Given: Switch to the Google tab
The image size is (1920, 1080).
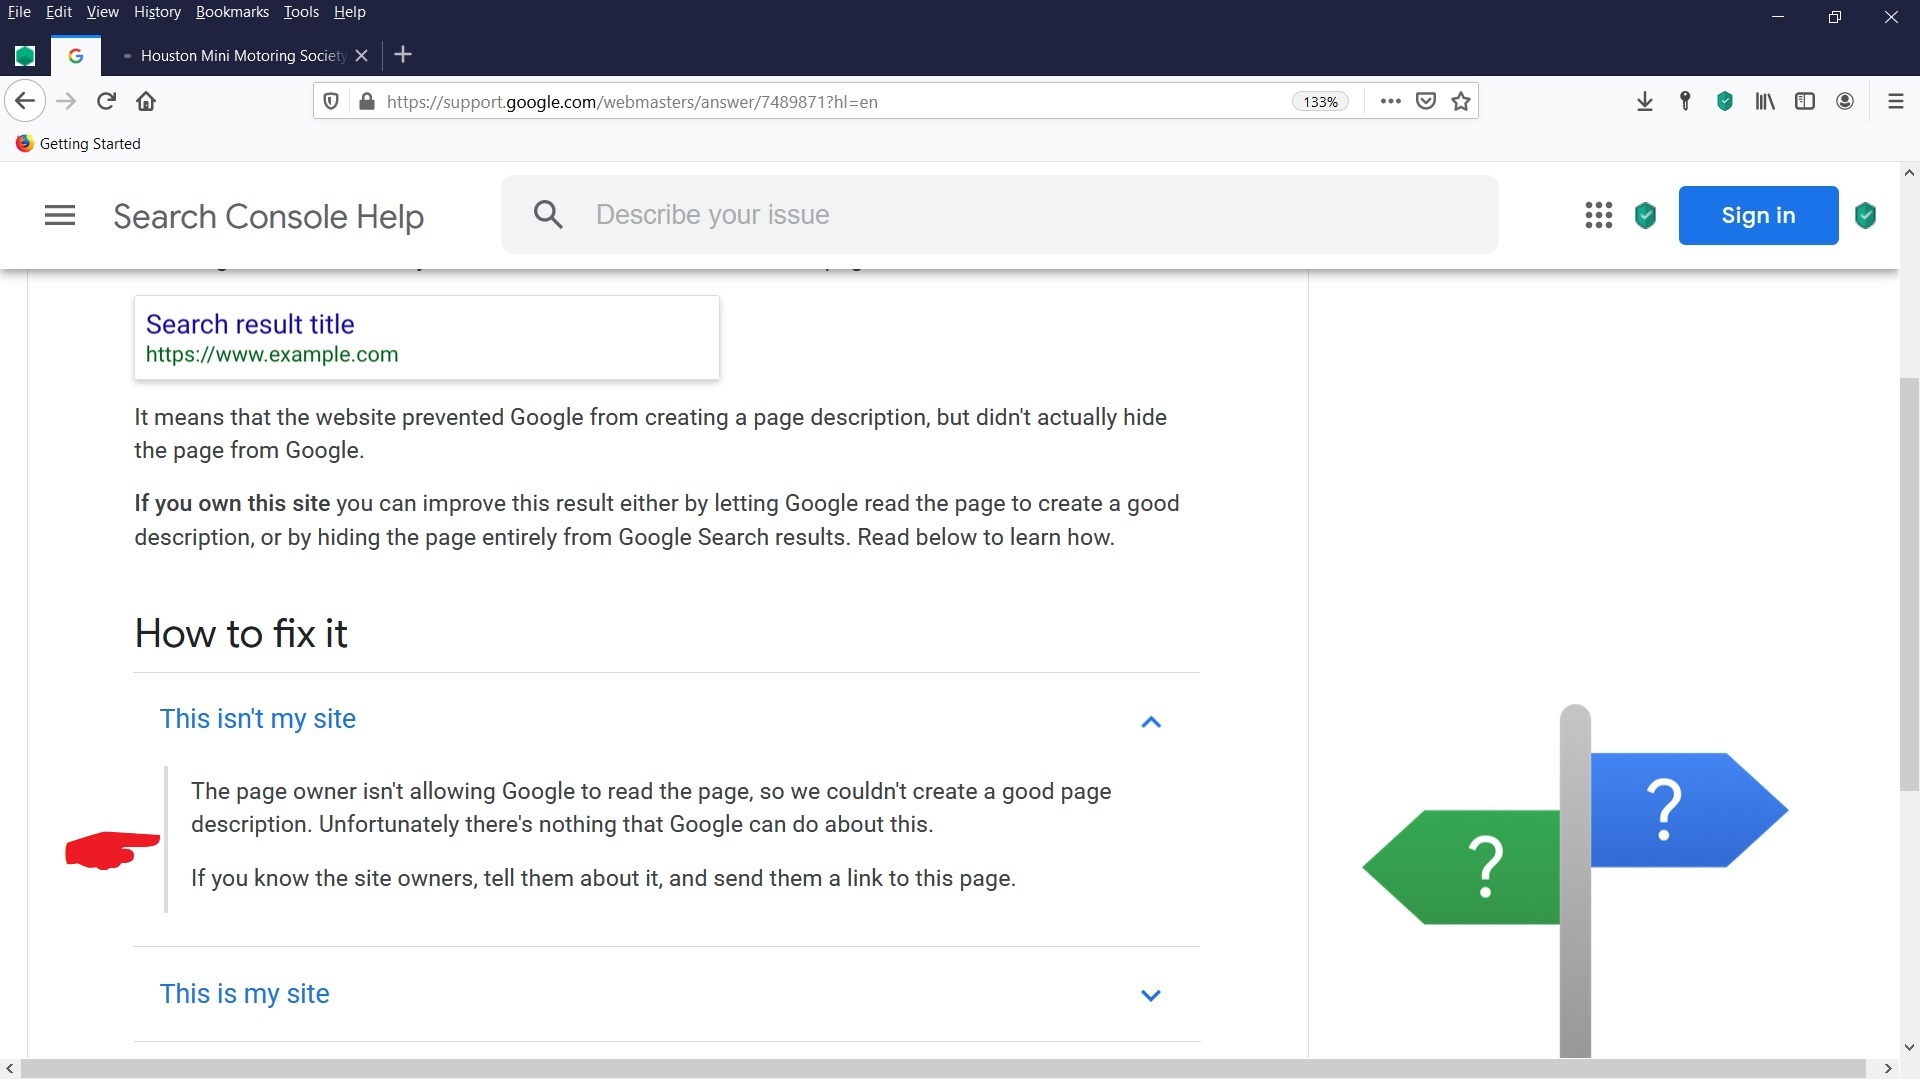Looking at the screenshot, I should click(x=76, y=56).
